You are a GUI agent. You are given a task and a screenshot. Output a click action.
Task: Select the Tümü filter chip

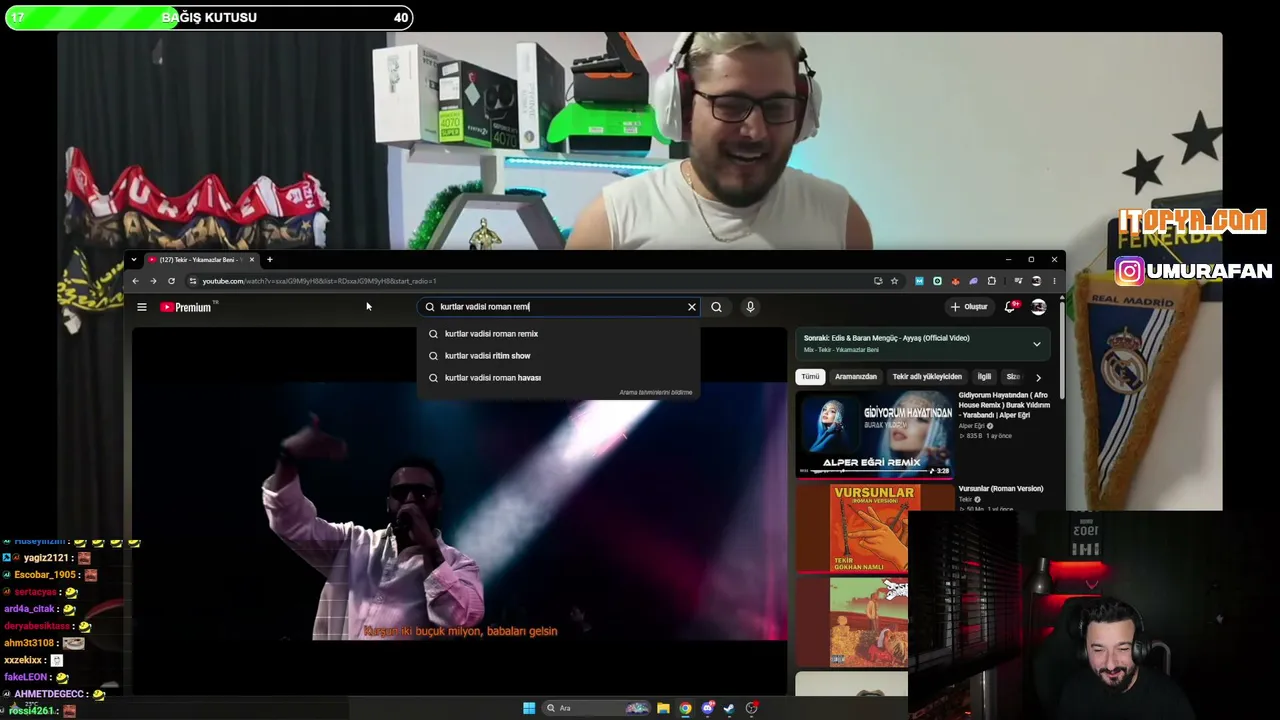(810, 377)
